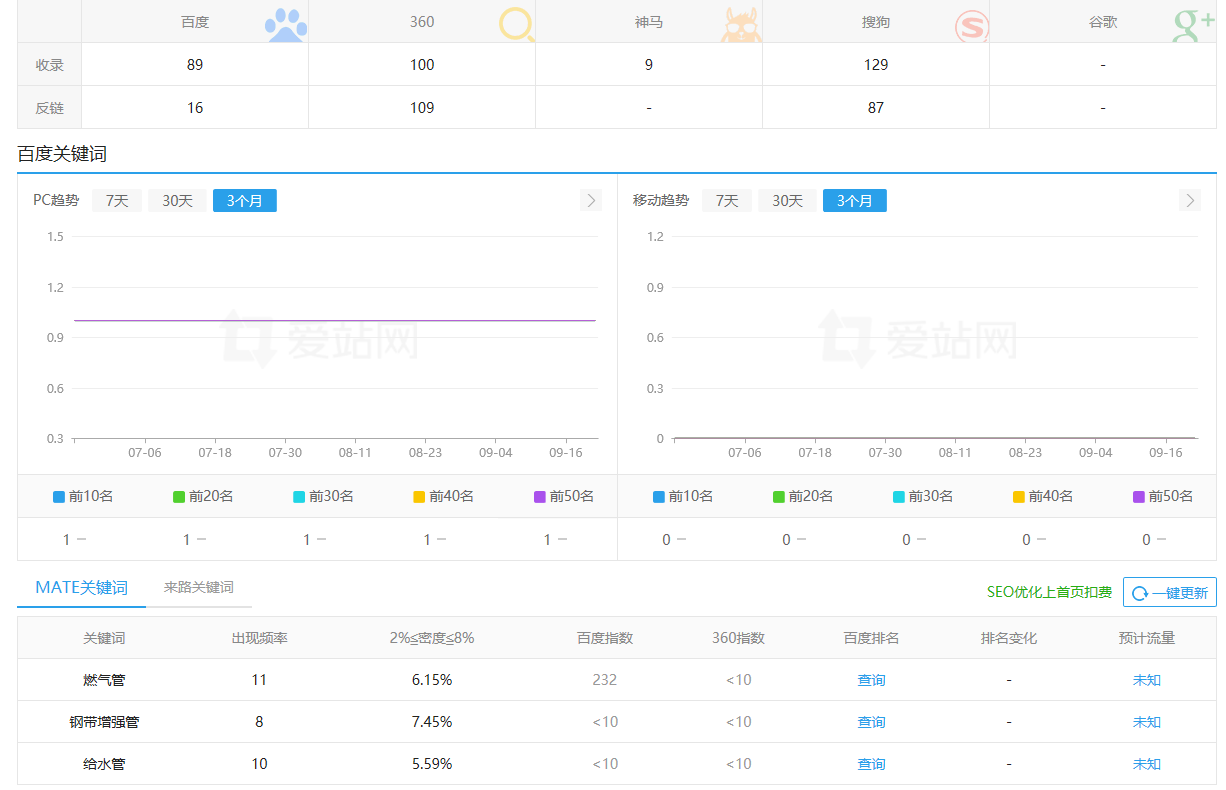The image size is (1226, 790).
Task: Click 查询 for 钢带增强管 Baidu ranking
Action: pyautogui.click(x=871, y=722)
